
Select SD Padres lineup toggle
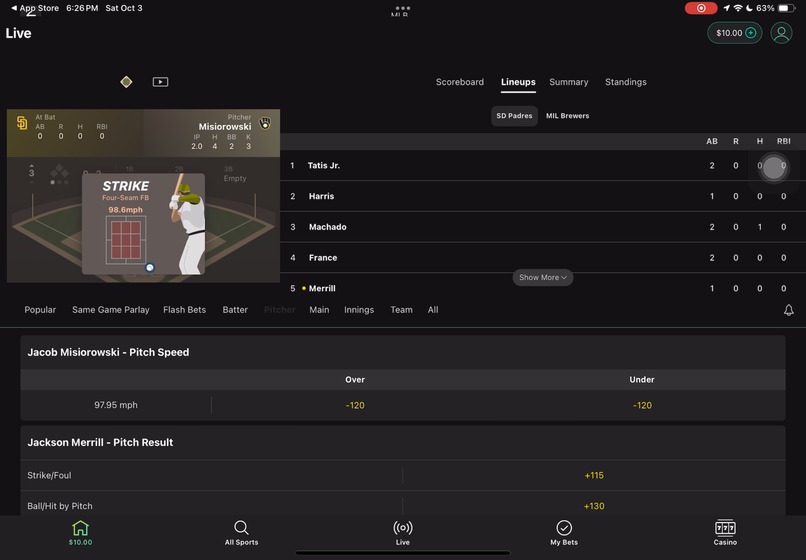coord(514,116)
